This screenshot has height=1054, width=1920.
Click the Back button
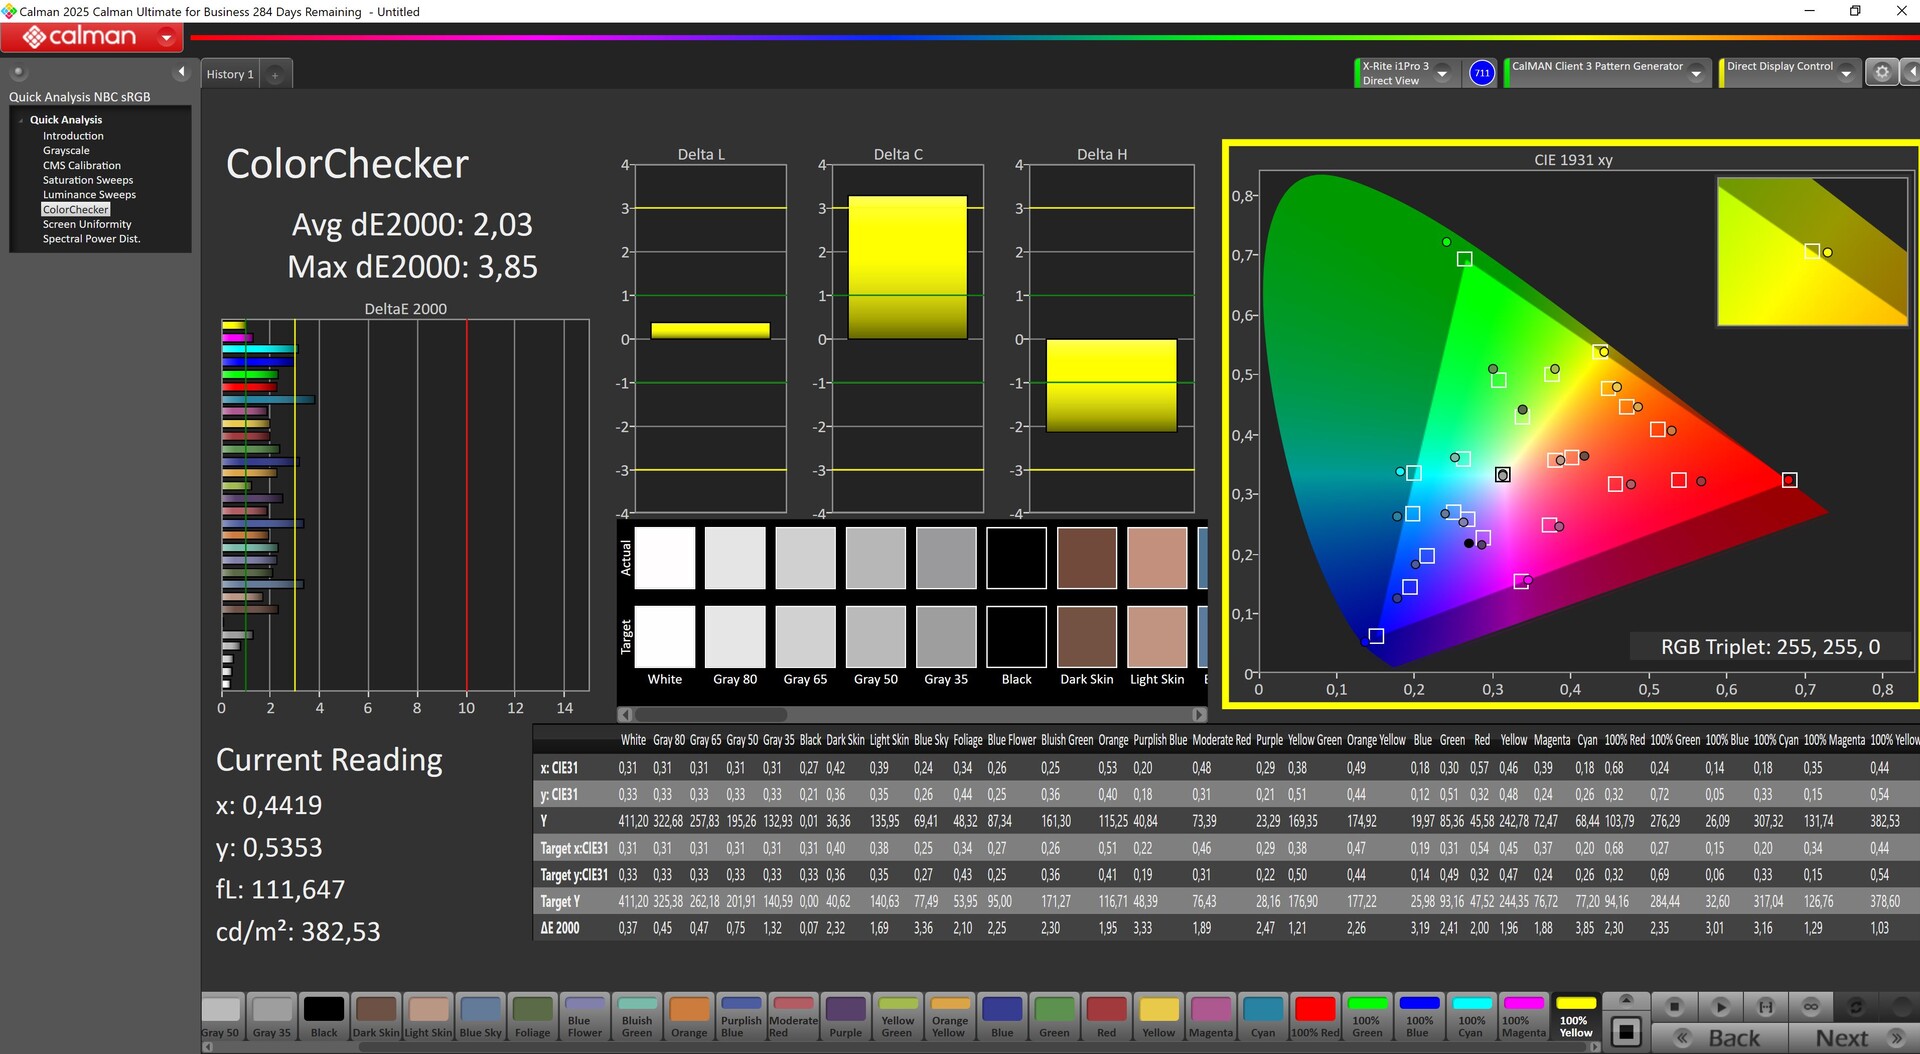[x=1720, y=1038]
